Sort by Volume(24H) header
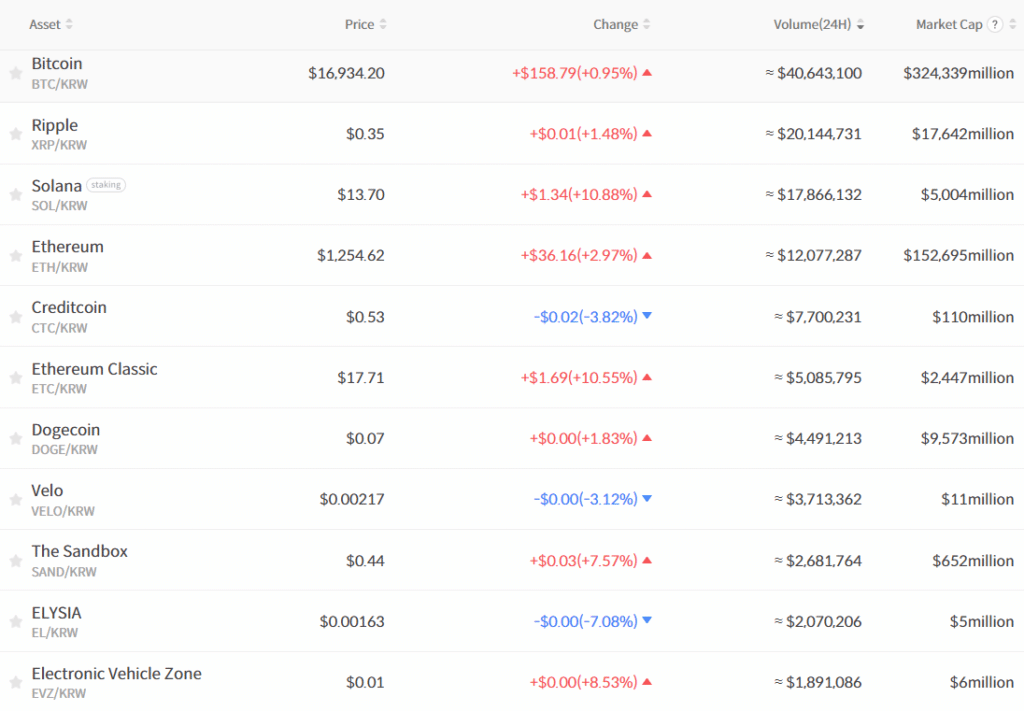1024x711 pixels. (819, 24)
